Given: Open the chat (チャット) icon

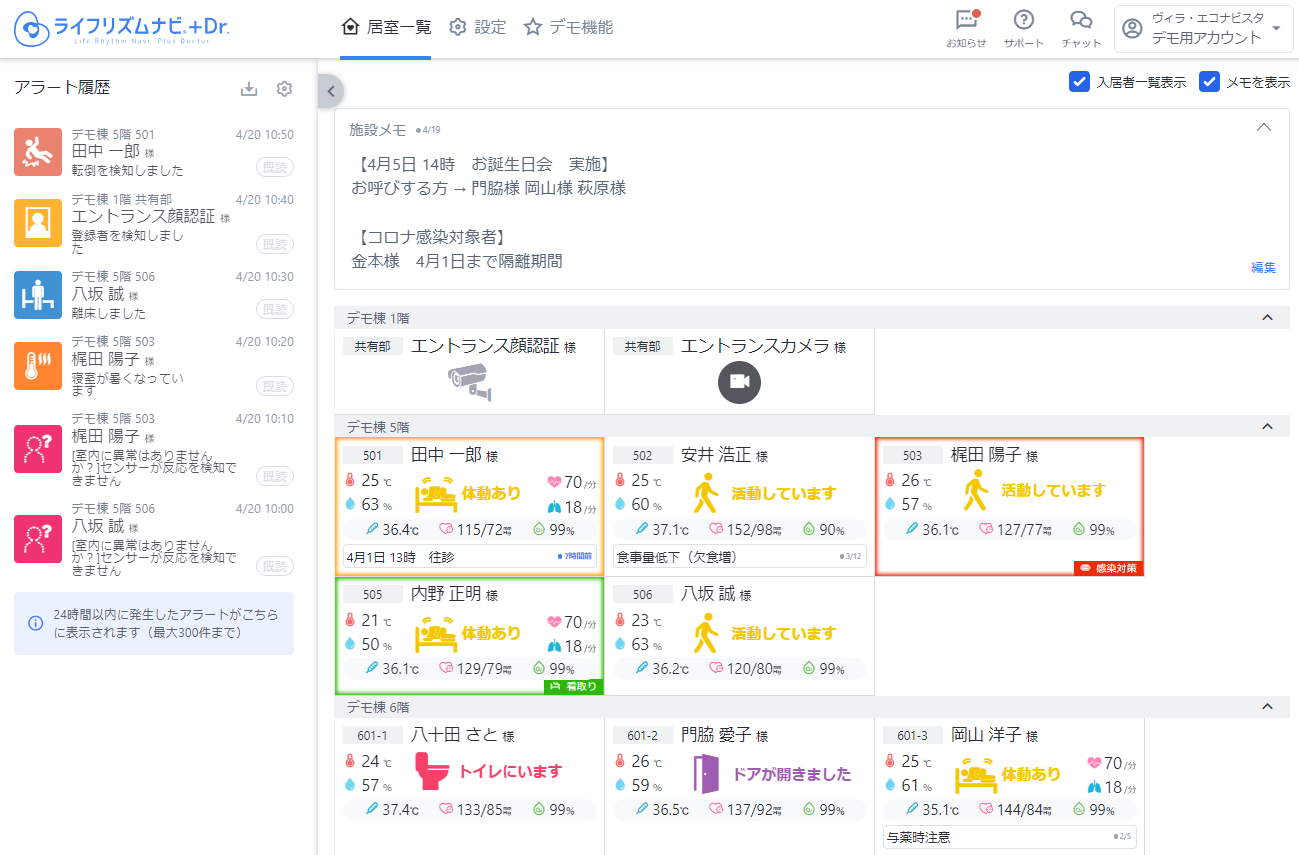Looking at the screenshot, I should [1080, 21].
